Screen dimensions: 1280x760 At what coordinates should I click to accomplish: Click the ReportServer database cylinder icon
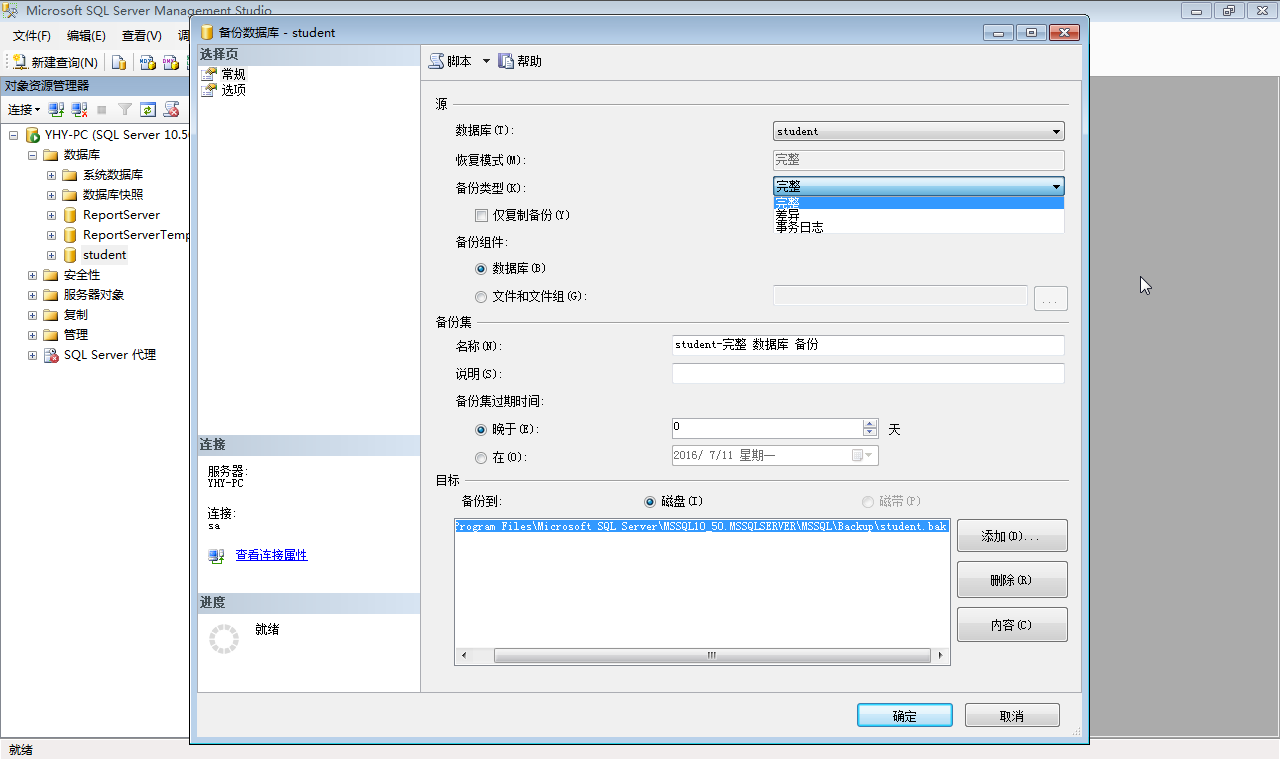[70, 215]
